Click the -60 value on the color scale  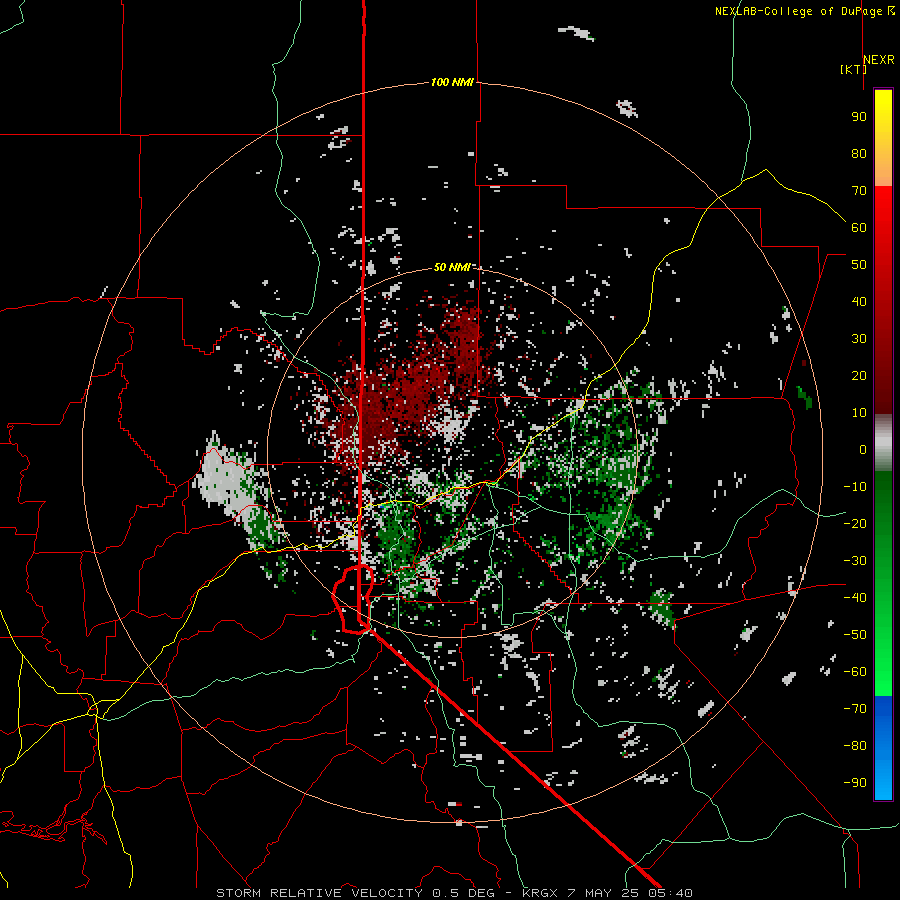(x=855, y=672)
